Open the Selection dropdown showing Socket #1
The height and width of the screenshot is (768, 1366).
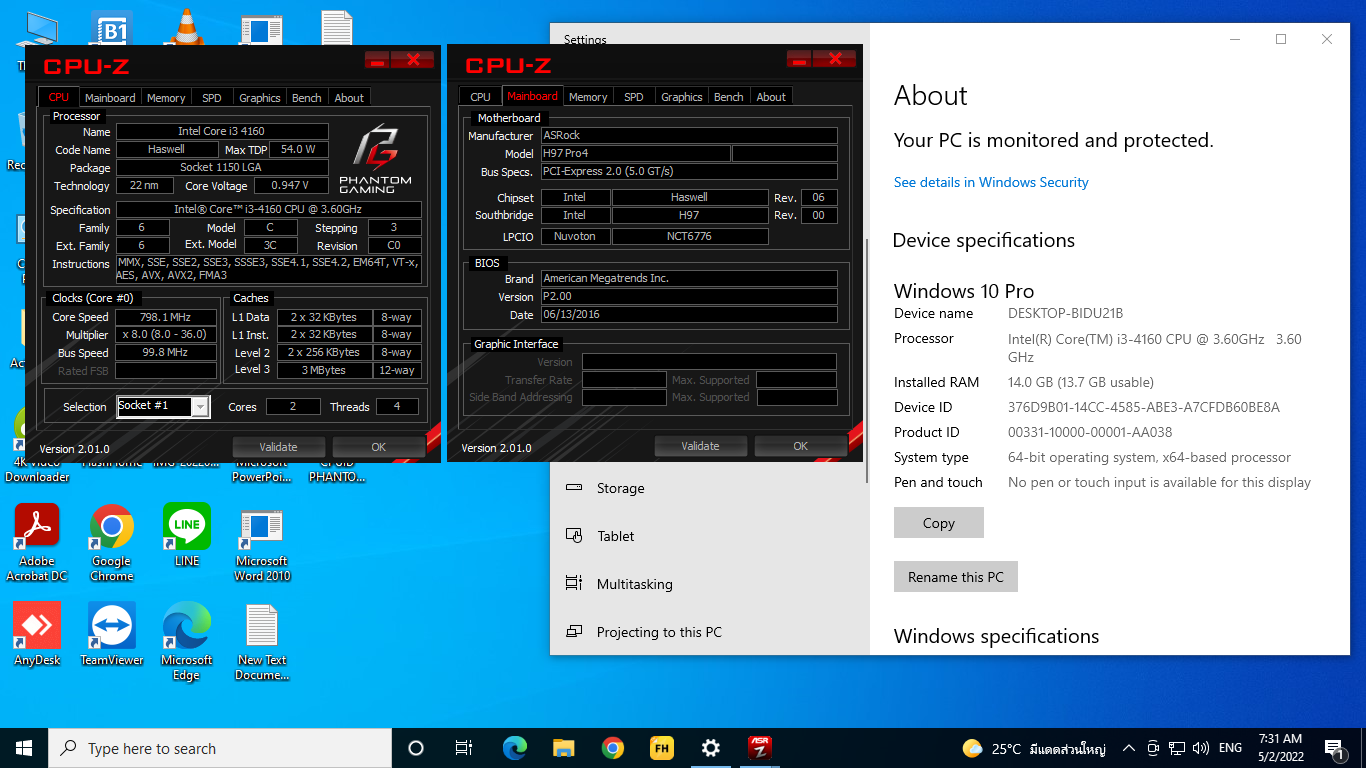coord(163,406)
